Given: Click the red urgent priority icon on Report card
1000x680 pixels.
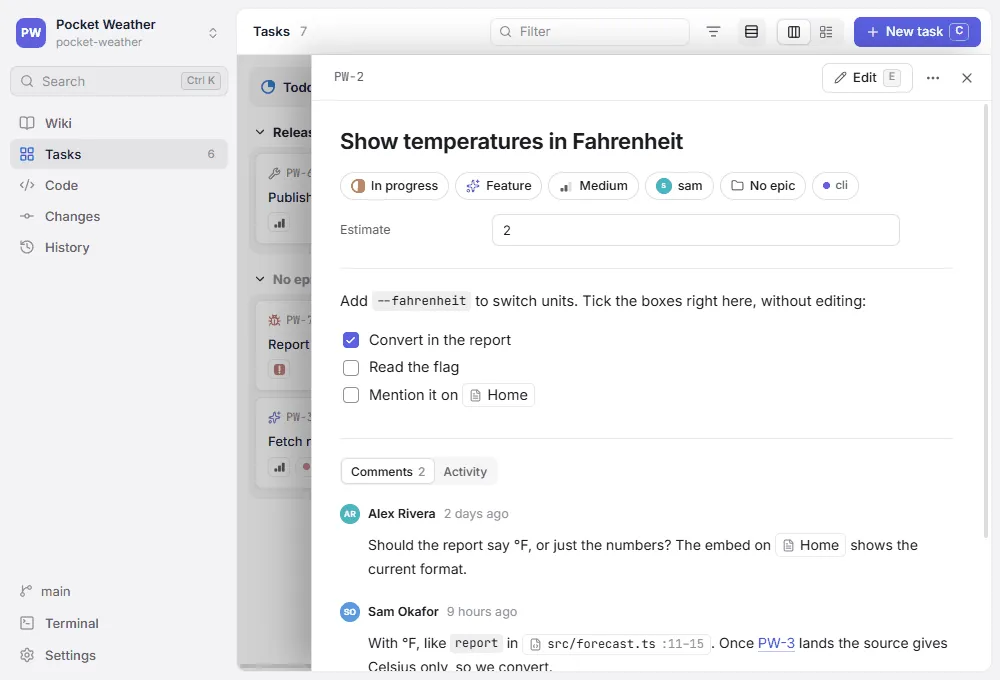Looking at the screenshot, I should click(x=279, y=369).
